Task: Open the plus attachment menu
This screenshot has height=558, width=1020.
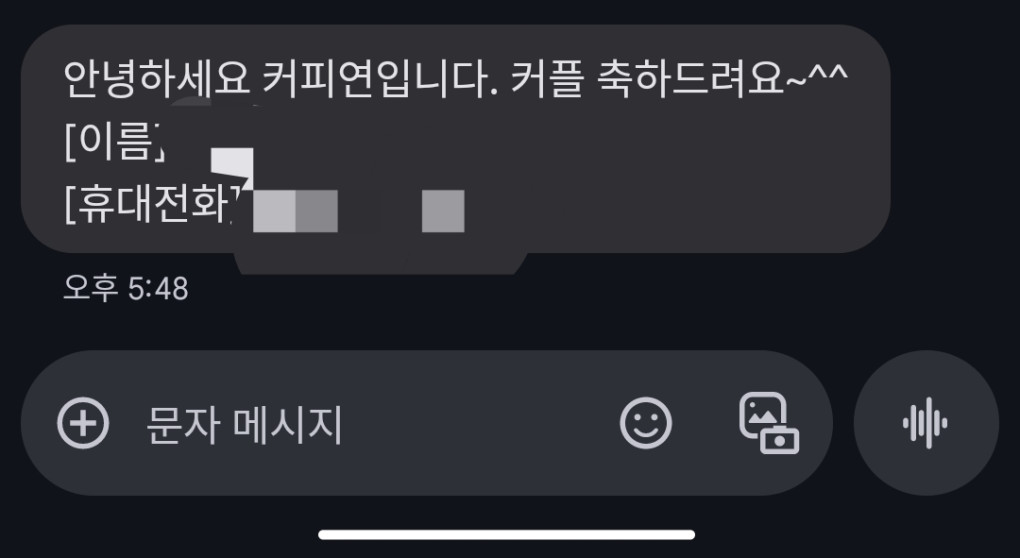Action: coord(83,423)
